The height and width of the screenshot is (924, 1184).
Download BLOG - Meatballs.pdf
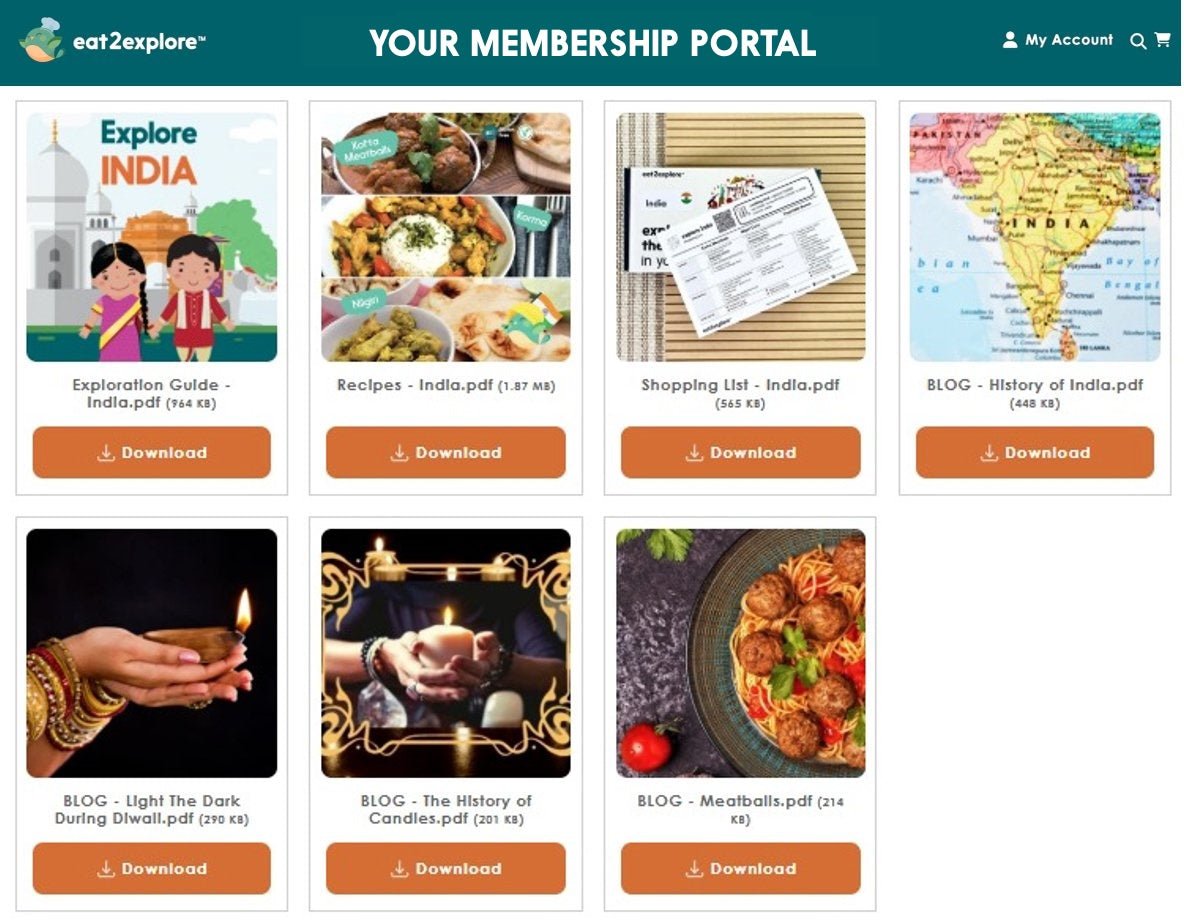[741, 868]
